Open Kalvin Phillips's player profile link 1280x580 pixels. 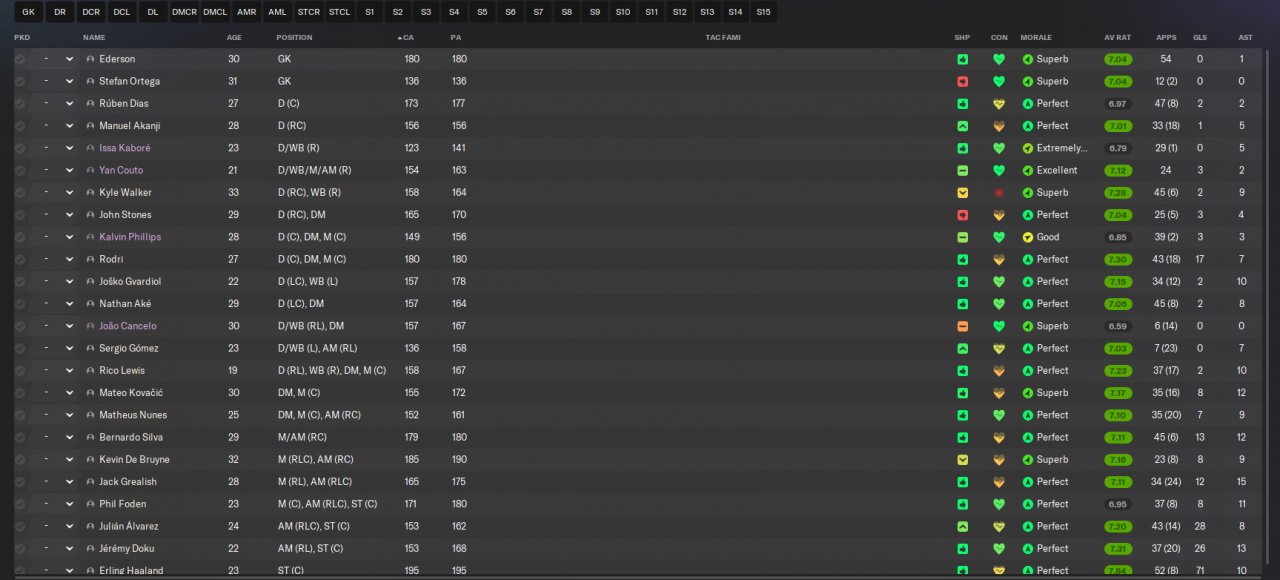130,237
